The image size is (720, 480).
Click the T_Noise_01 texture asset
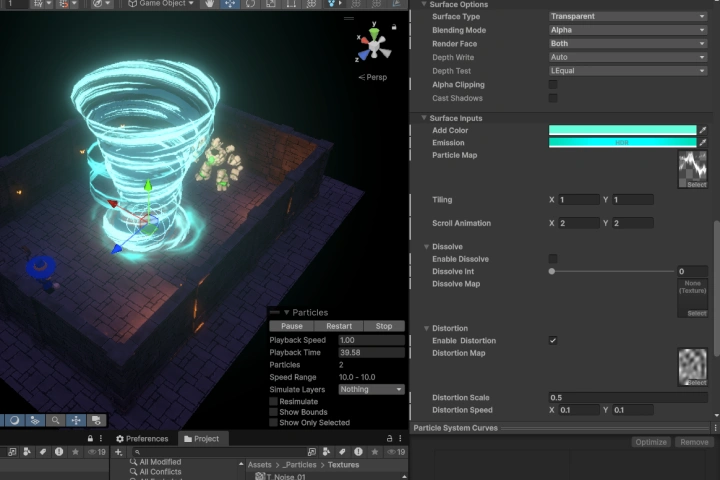click(280, 477)
